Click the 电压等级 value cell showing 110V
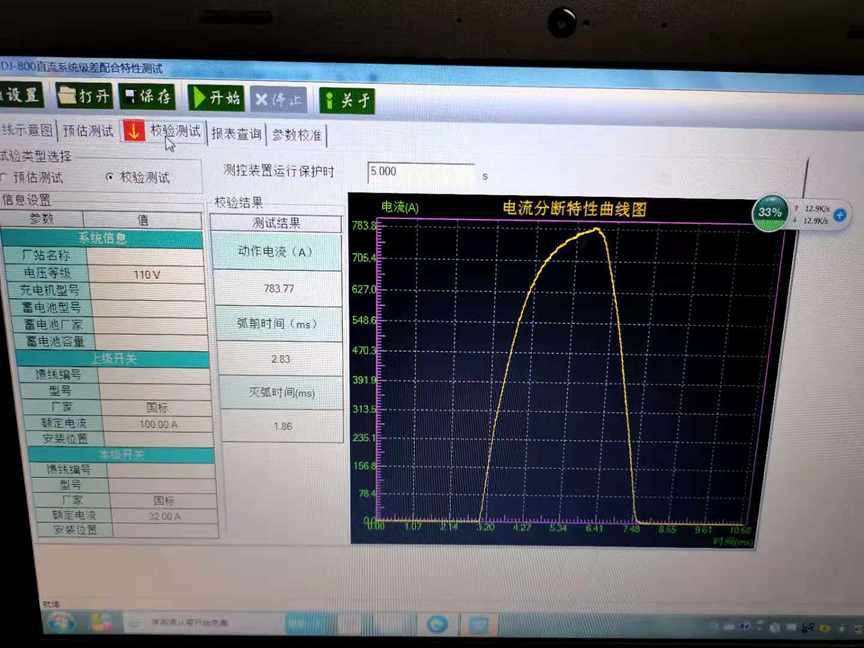This screenshot has height=648, width=864. click(x=147, y=274)
